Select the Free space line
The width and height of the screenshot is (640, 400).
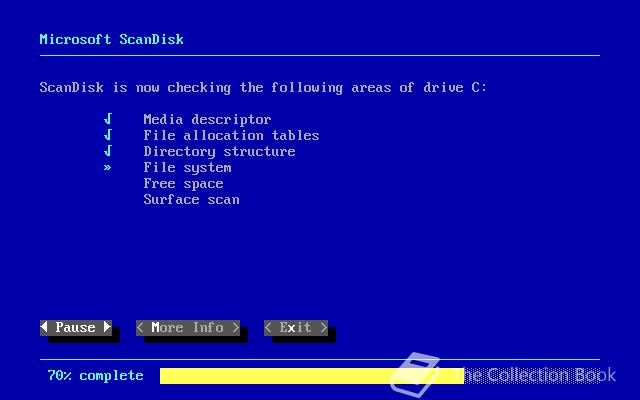[x=184, y=184]
